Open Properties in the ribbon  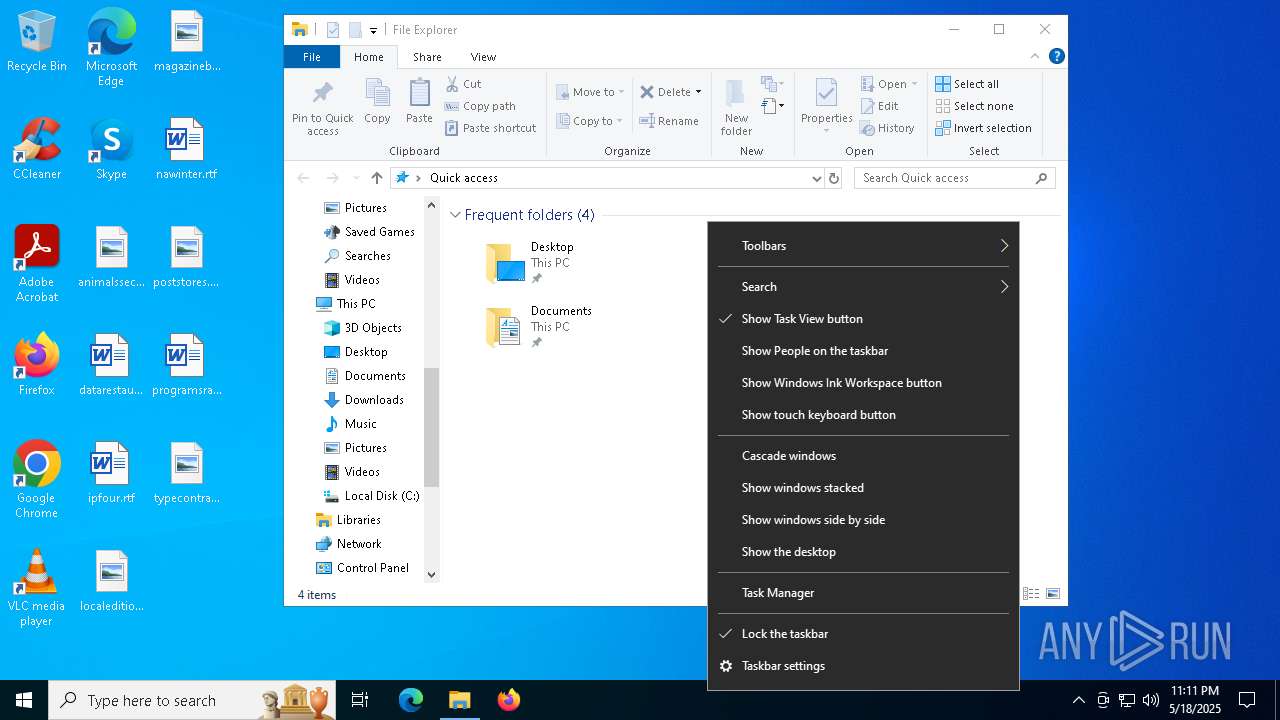pos(826,106)
